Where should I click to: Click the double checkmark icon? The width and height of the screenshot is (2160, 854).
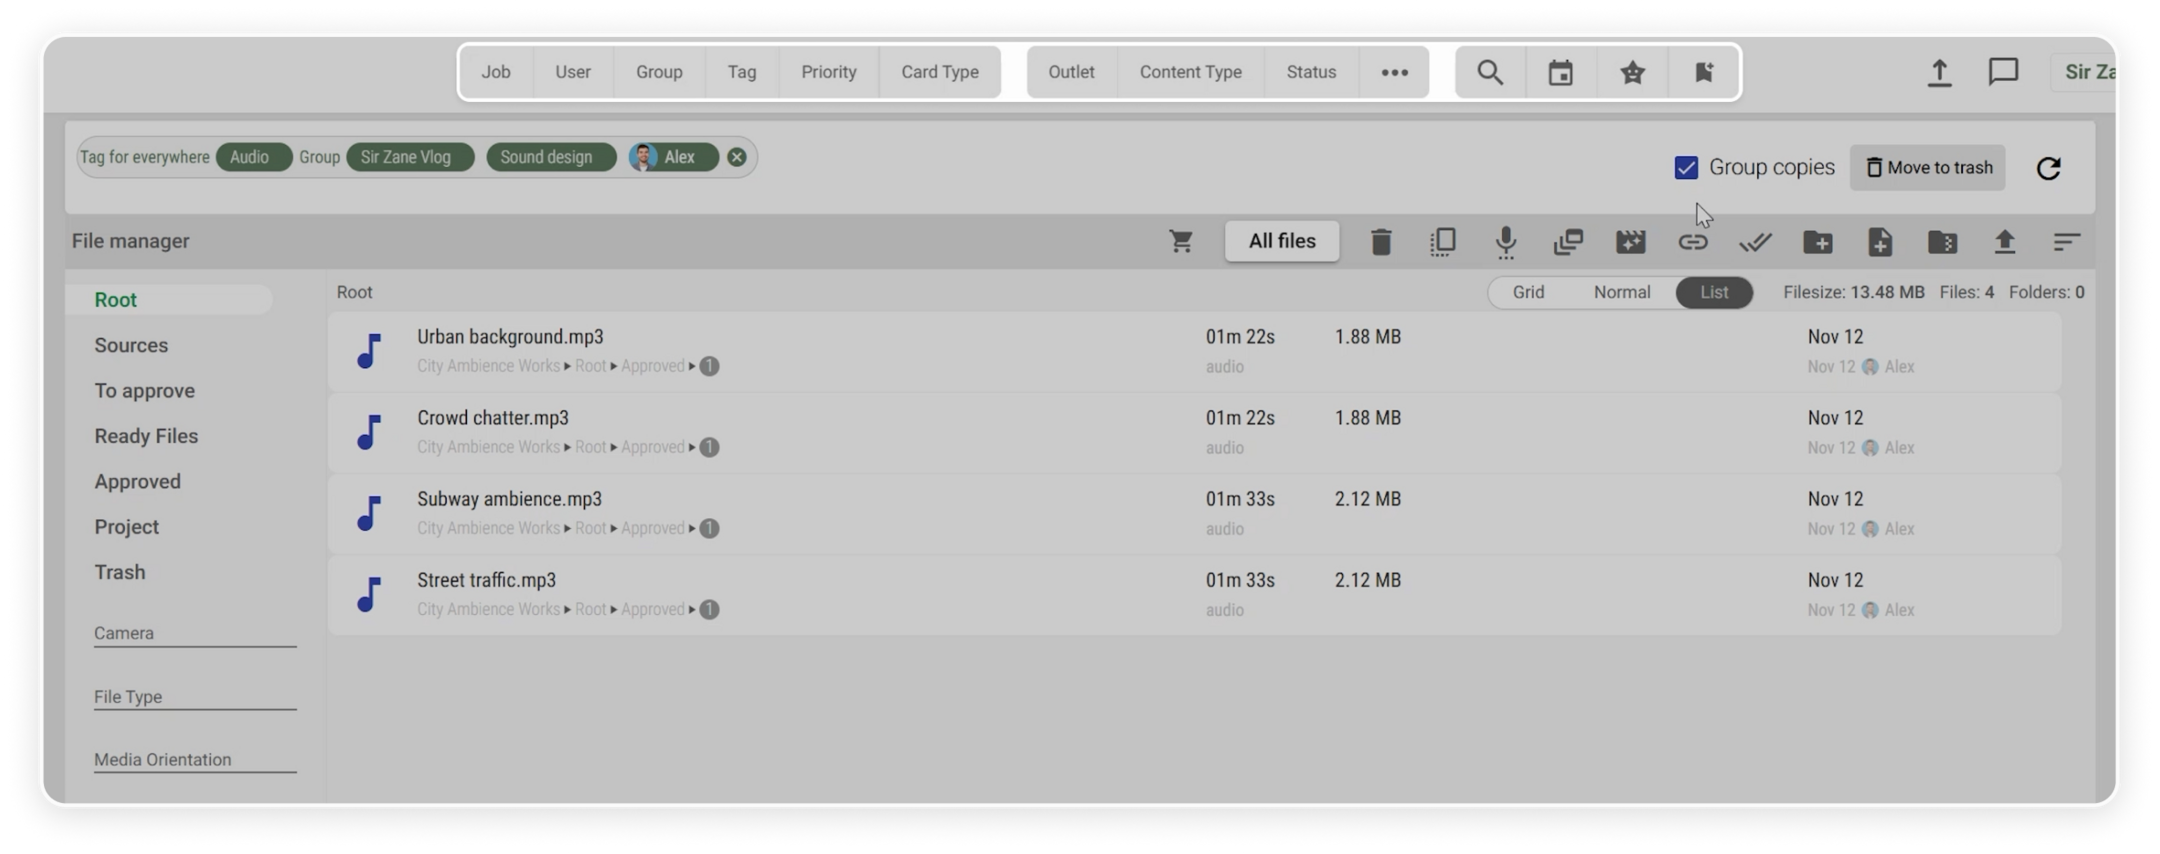(1755, 242)
